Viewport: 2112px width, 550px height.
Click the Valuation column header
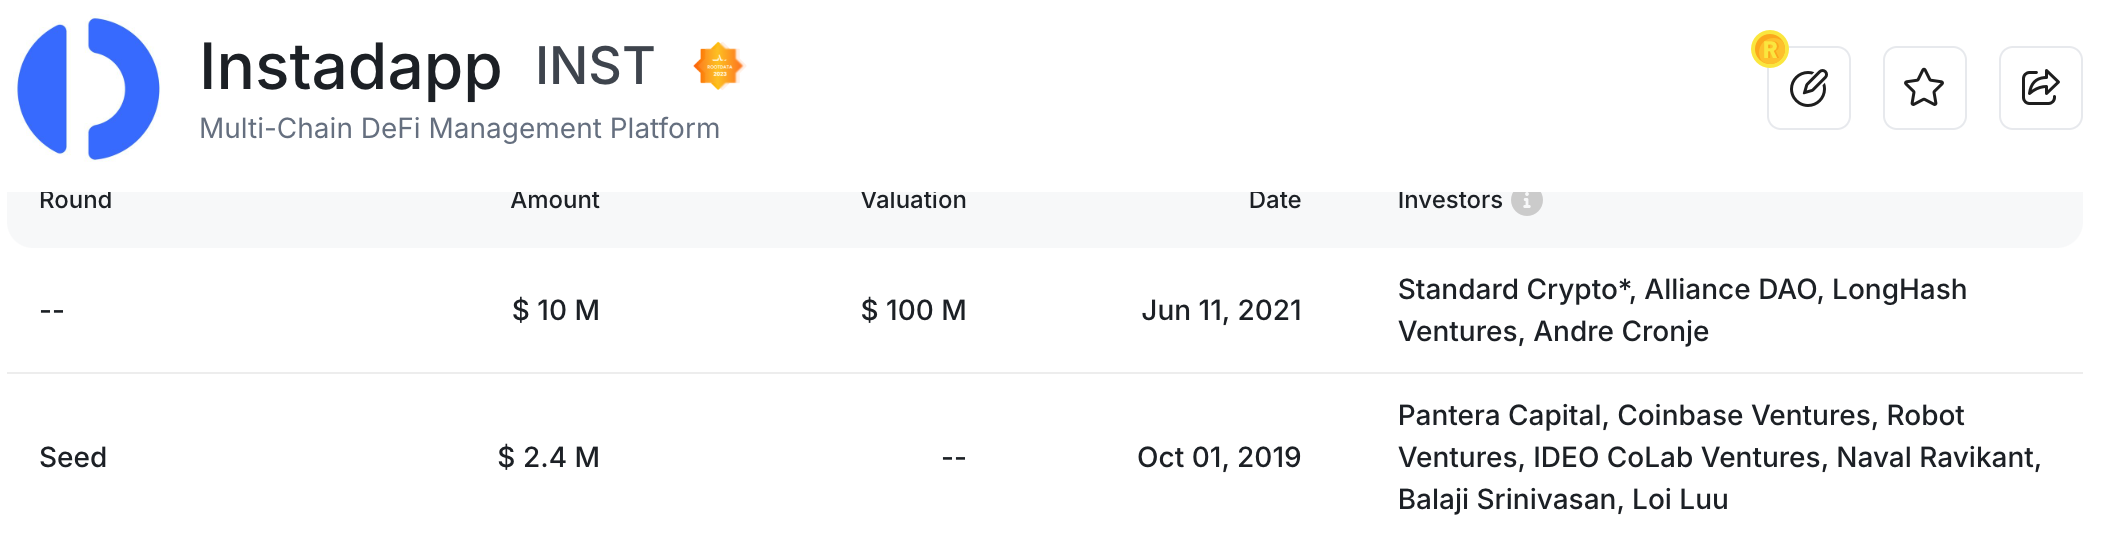913,201
